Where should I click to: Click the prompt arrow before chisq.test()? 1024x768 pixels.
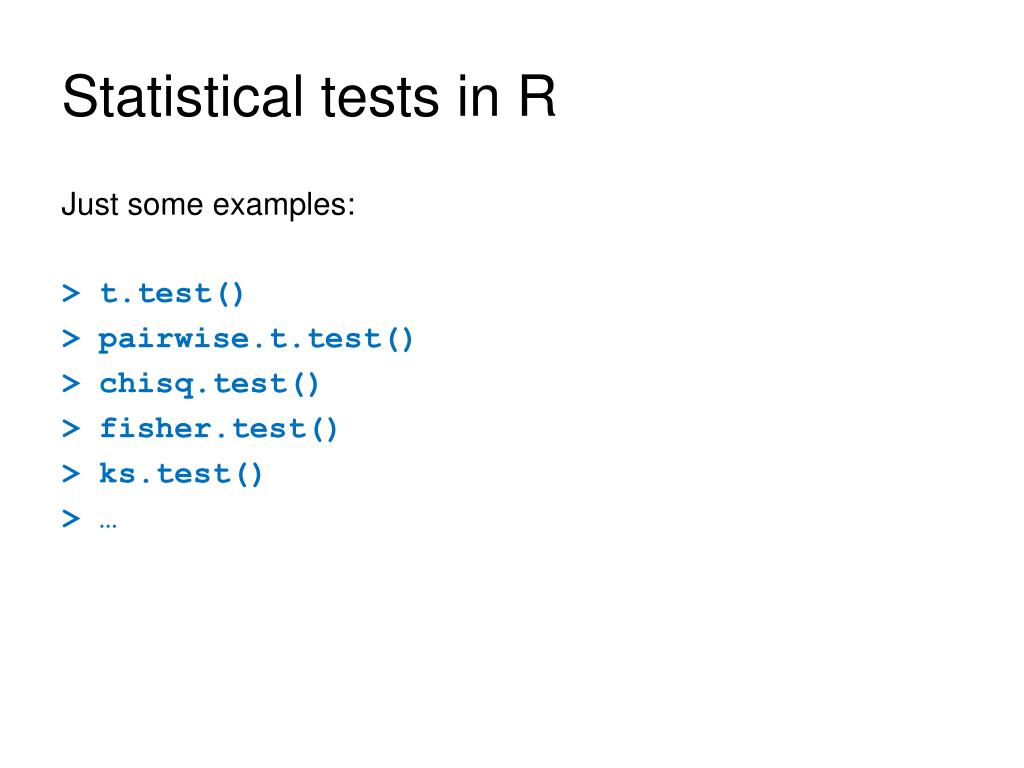71,384
